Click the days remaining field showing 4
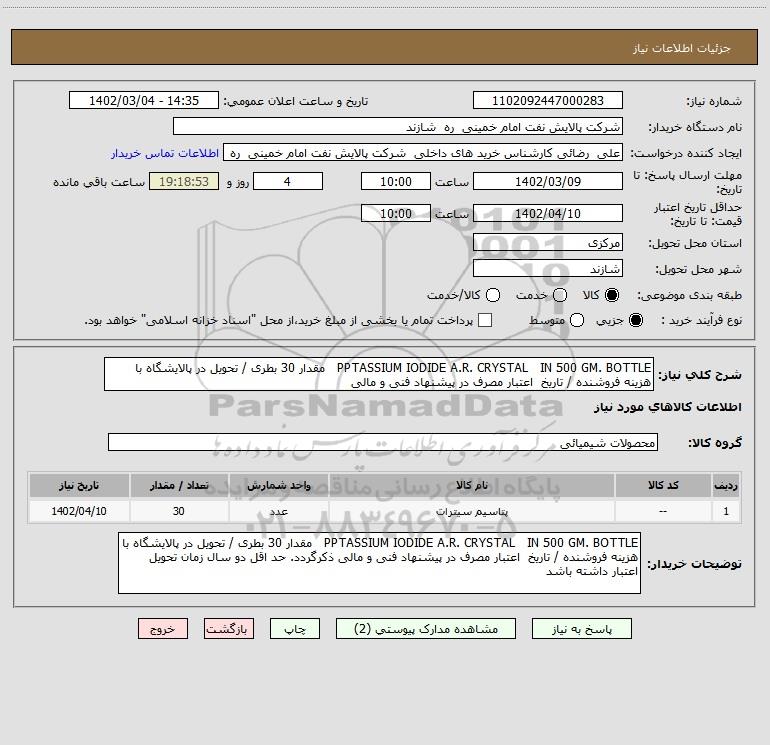Viewport: 770px width, 745px height. coord(288,181)
